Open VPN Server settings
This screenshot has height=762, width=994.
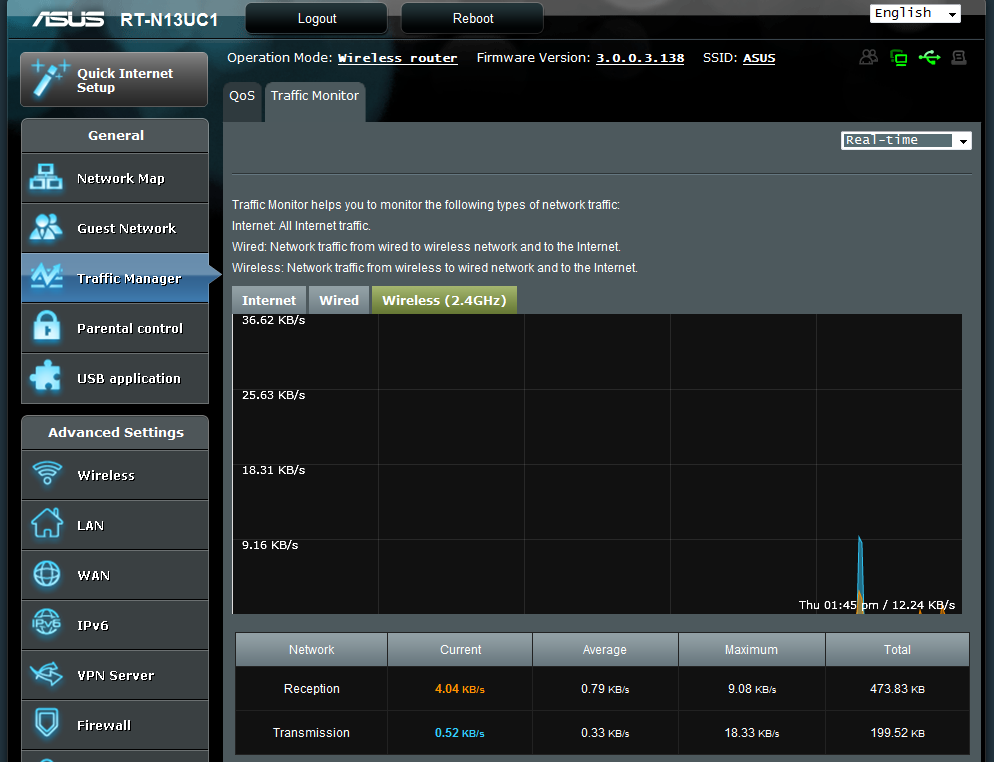(115, 676)
